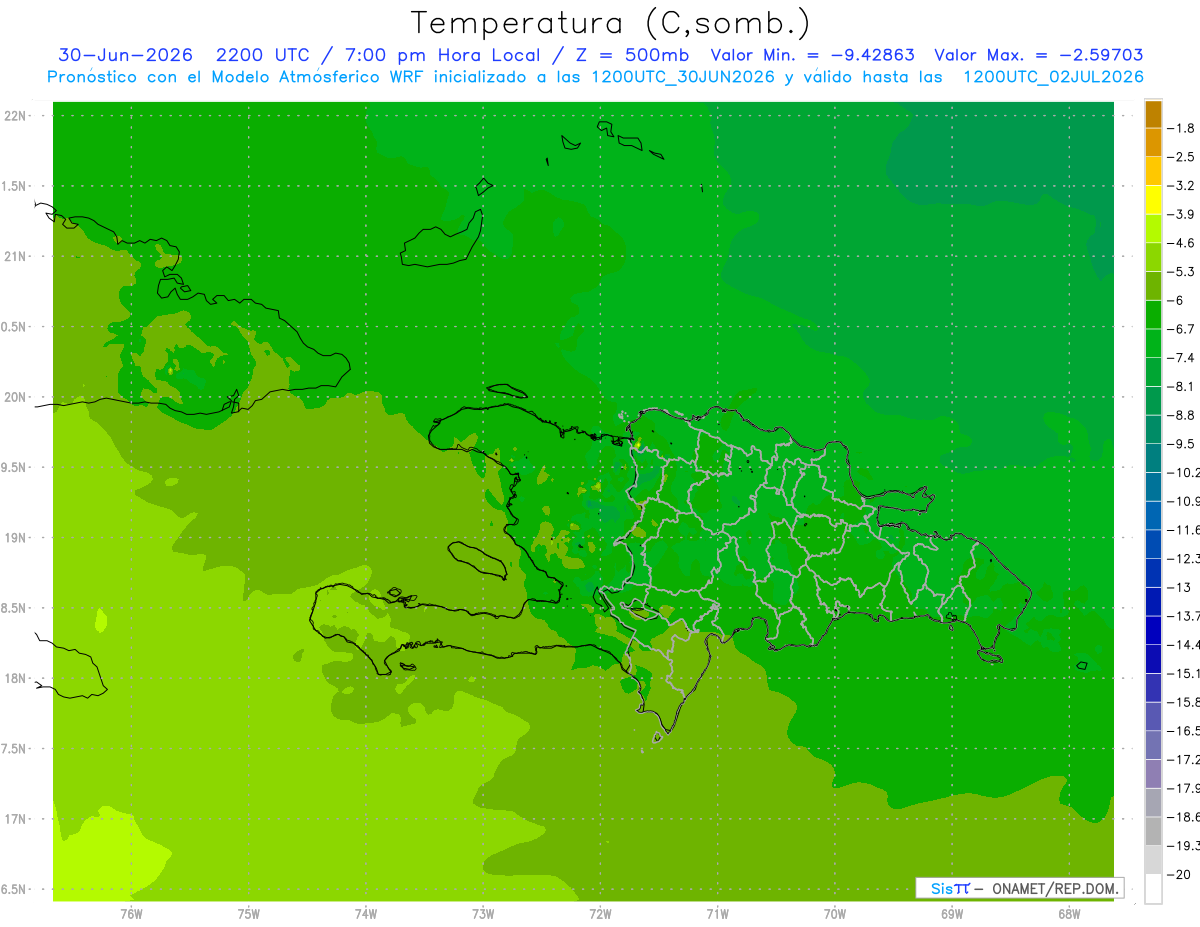
Task: Click the "71W" longitude label
Action: pos(717,913)
